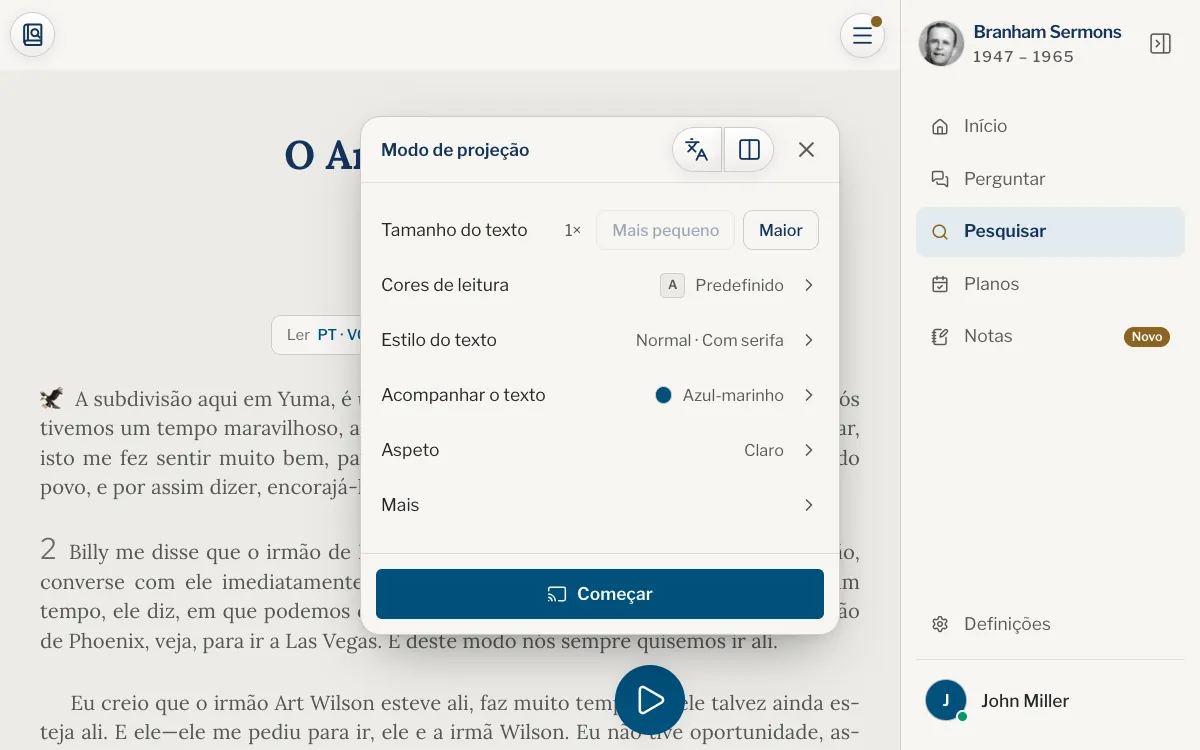Click the calendar check icon beside Planos
Image resolution: width=1200 pixels, height=750 pixels.
[x=940, y=284]
